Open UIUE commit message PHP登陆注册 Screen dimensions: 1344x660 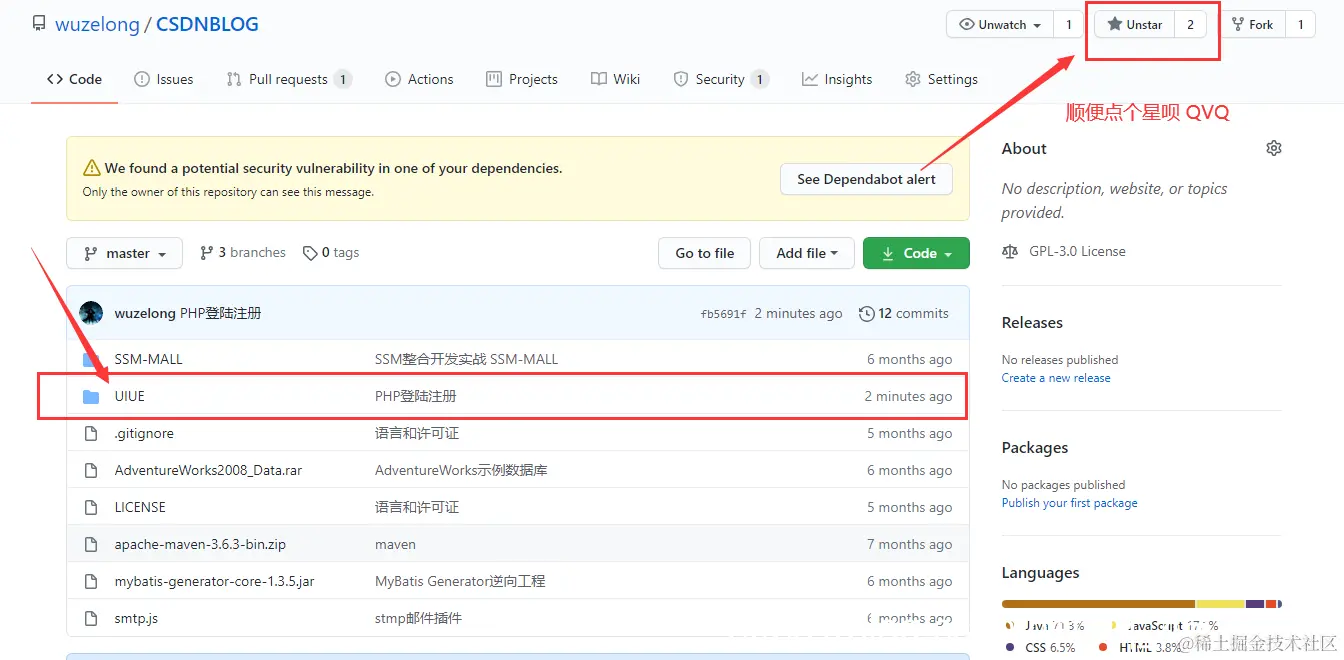coord(416,396)
